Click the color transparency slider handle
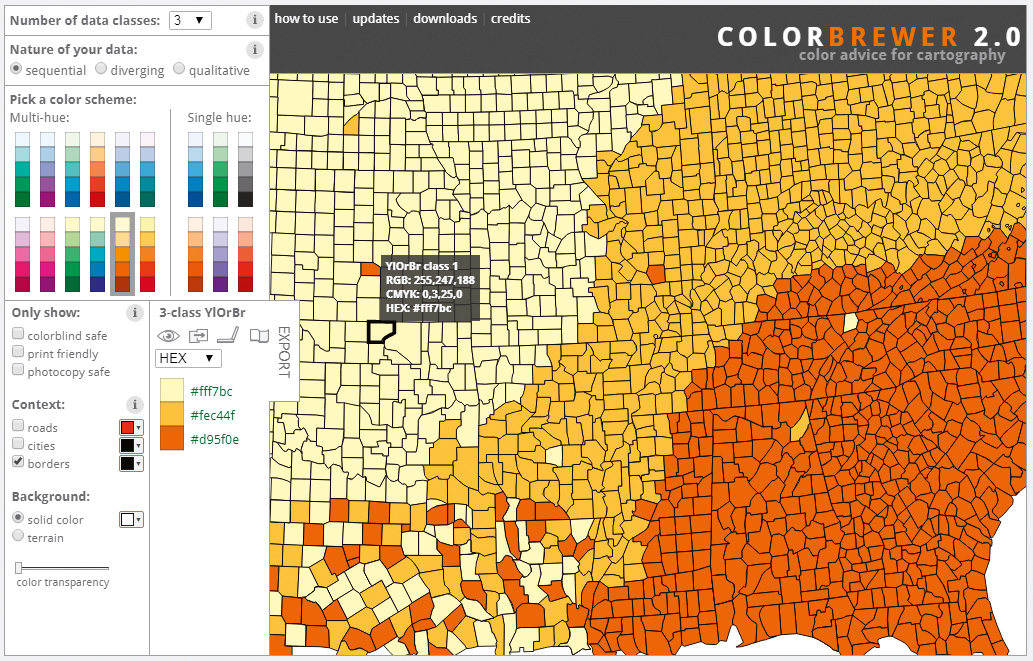Screen dimensions: 1033x661 19,567
